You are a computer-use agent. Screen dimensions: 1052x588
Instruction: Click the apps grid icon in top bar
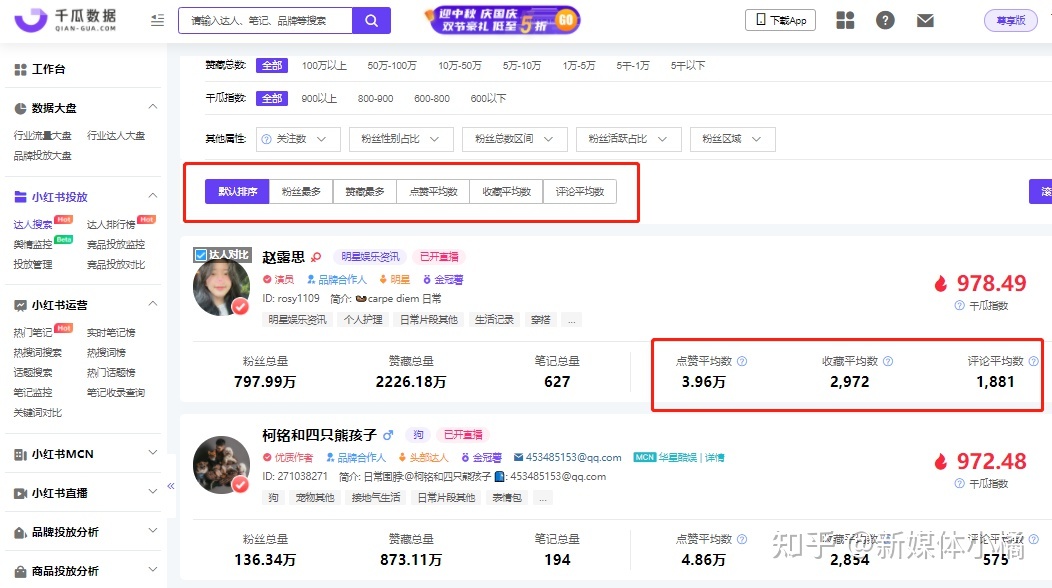[843, 19]
